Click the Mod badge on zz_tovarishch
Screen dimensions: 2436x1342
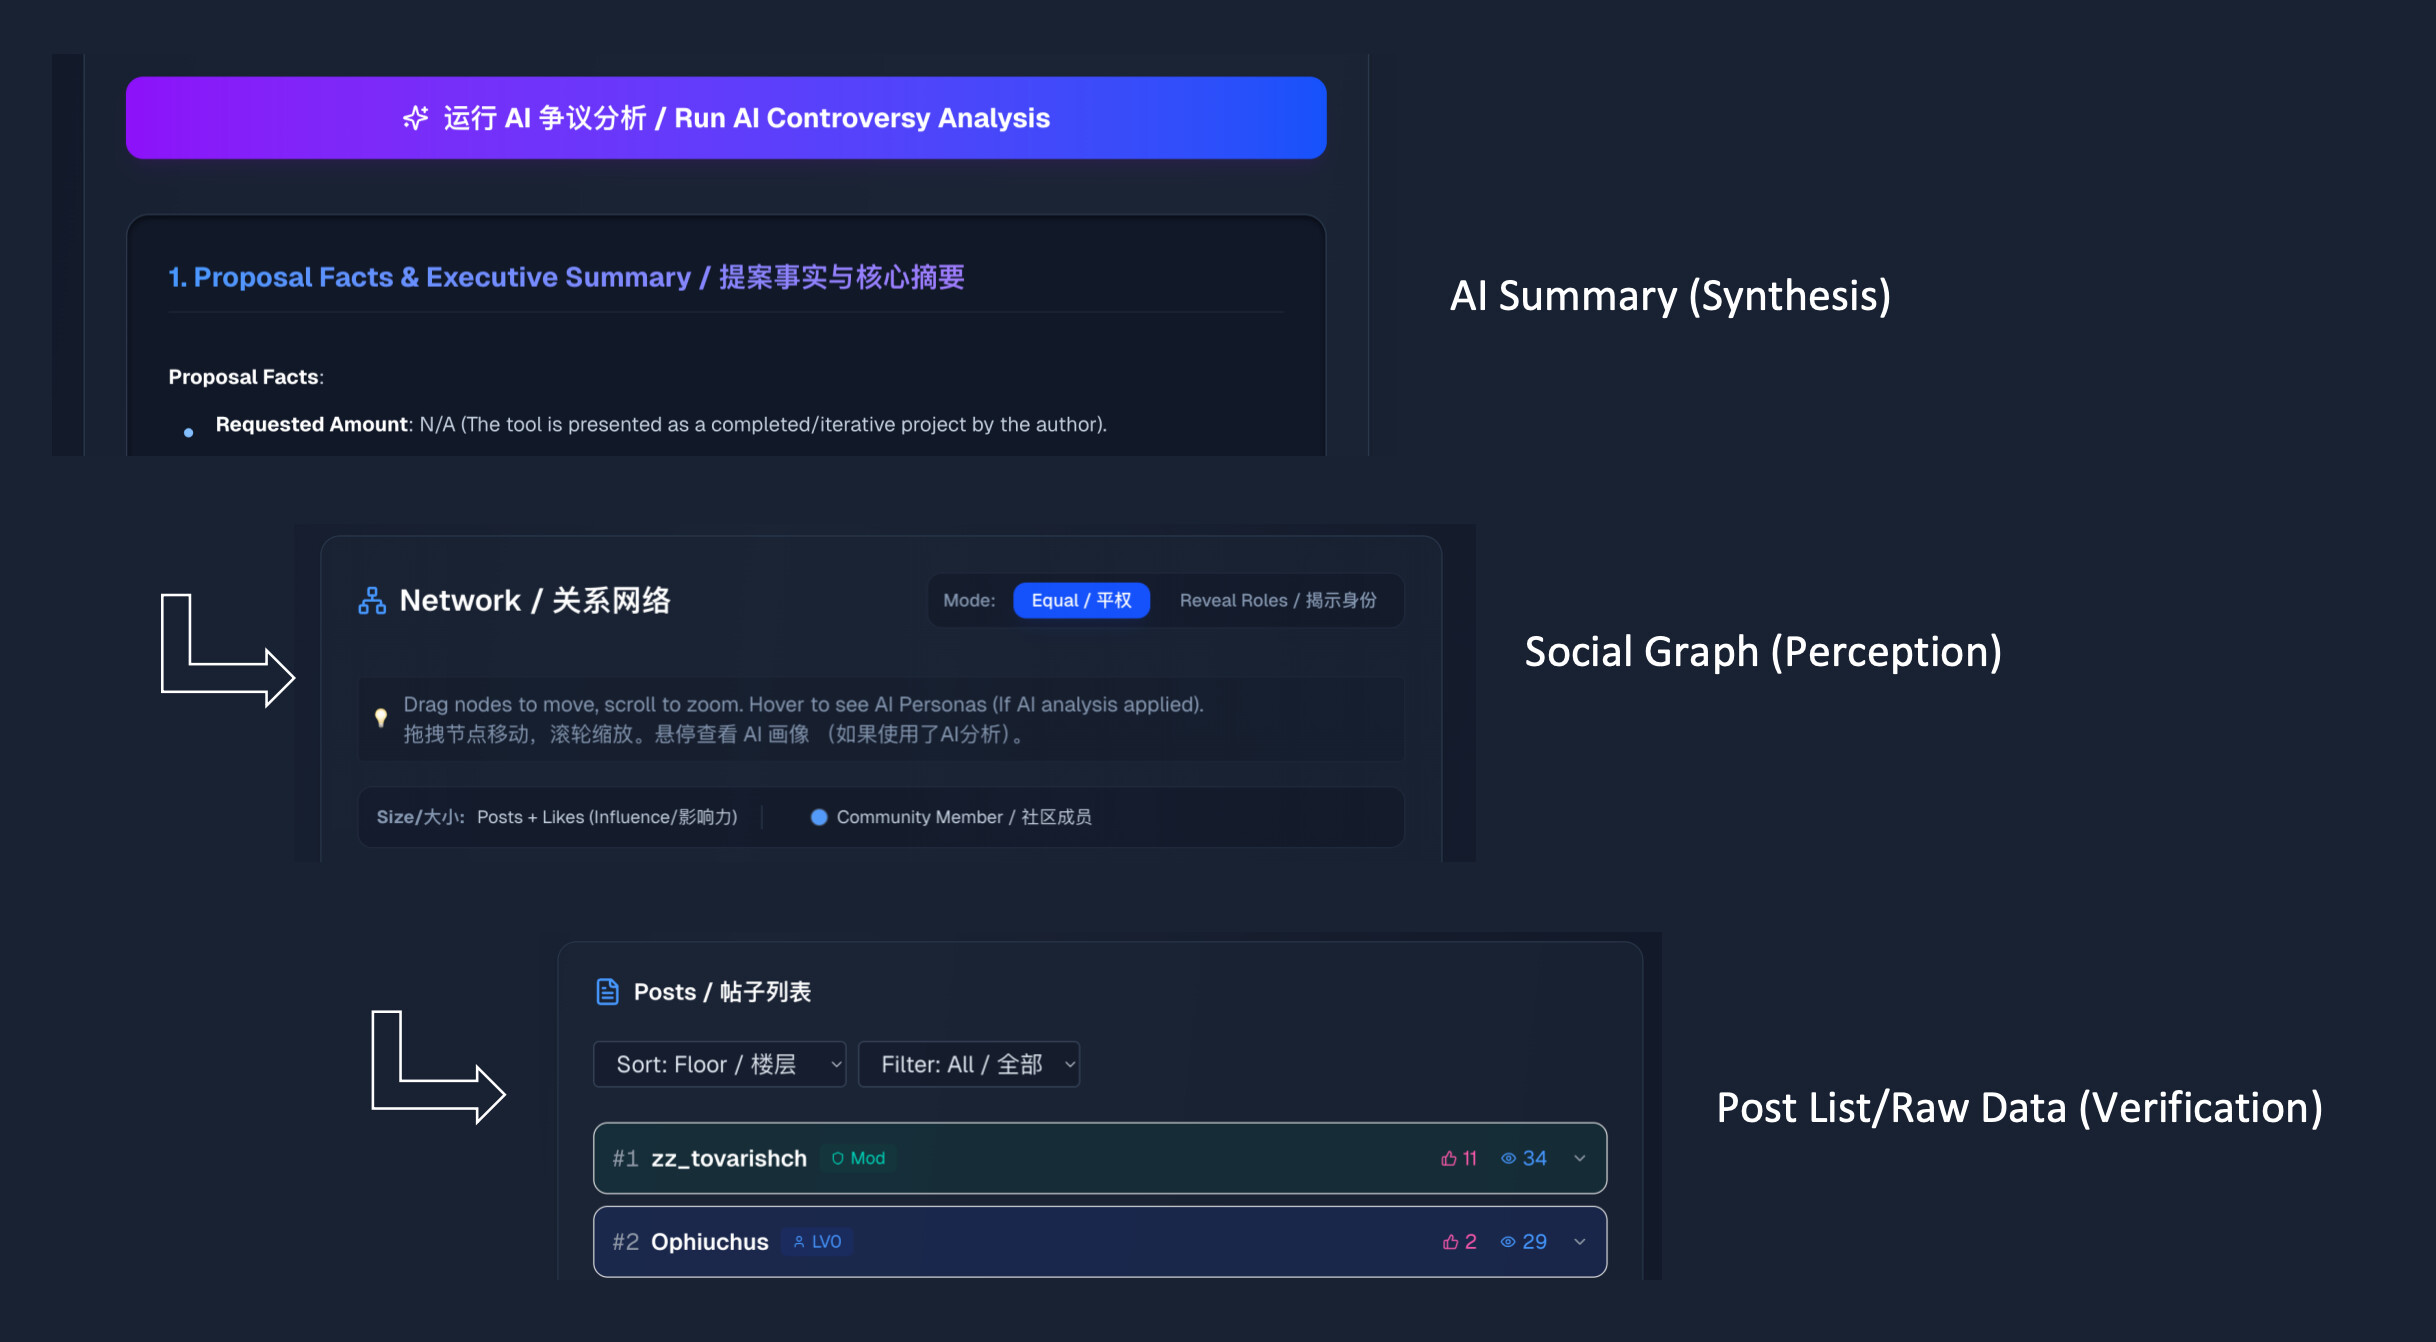859,1159
